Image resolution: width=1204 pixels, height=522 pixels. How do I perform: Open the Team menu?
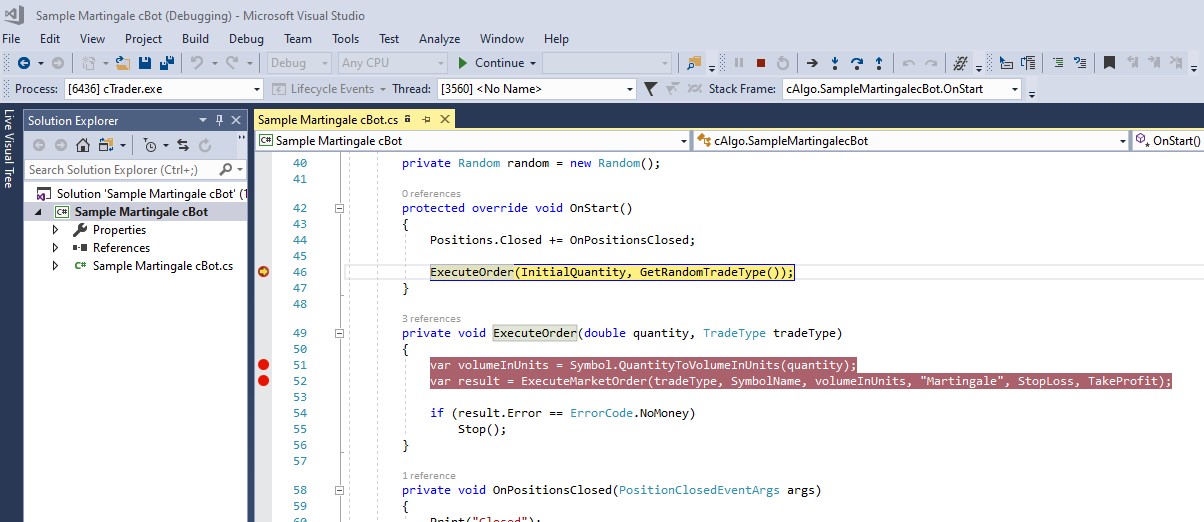pyautogui.click(x=298, y=39)
